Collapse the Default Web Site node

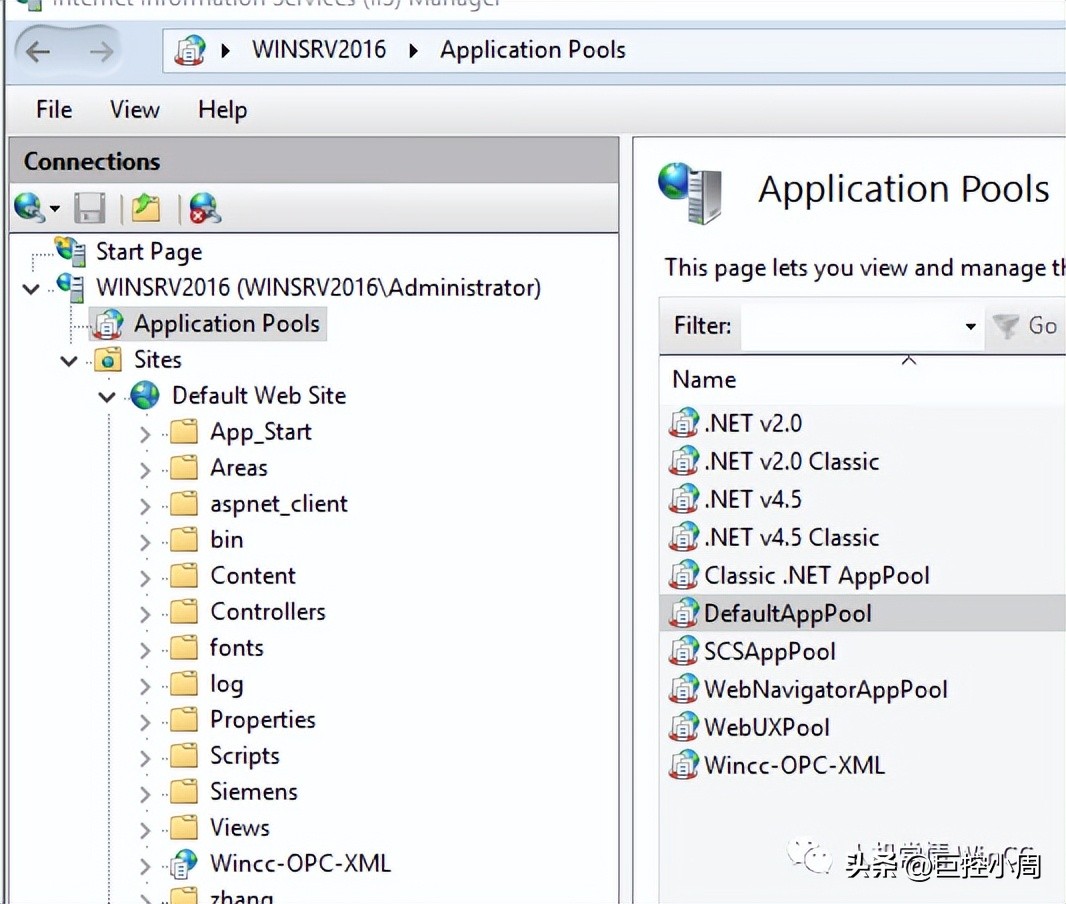[107, 397]
